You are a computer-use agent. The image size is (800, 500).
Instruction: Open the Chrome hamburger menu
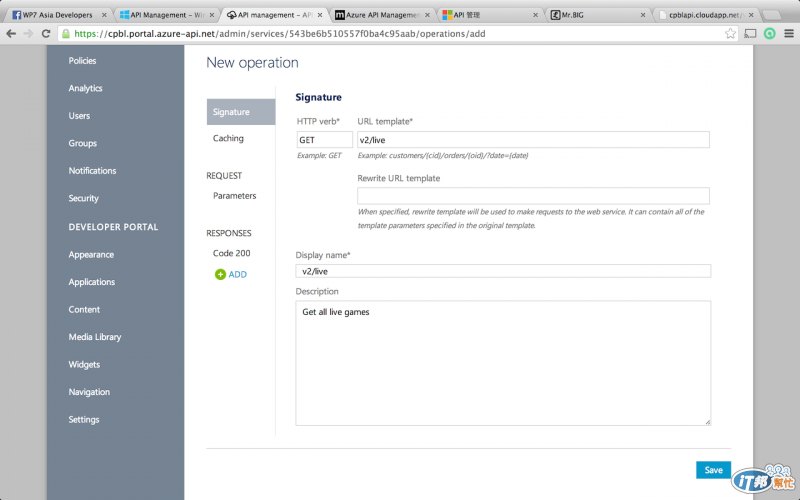coord(789,34)
